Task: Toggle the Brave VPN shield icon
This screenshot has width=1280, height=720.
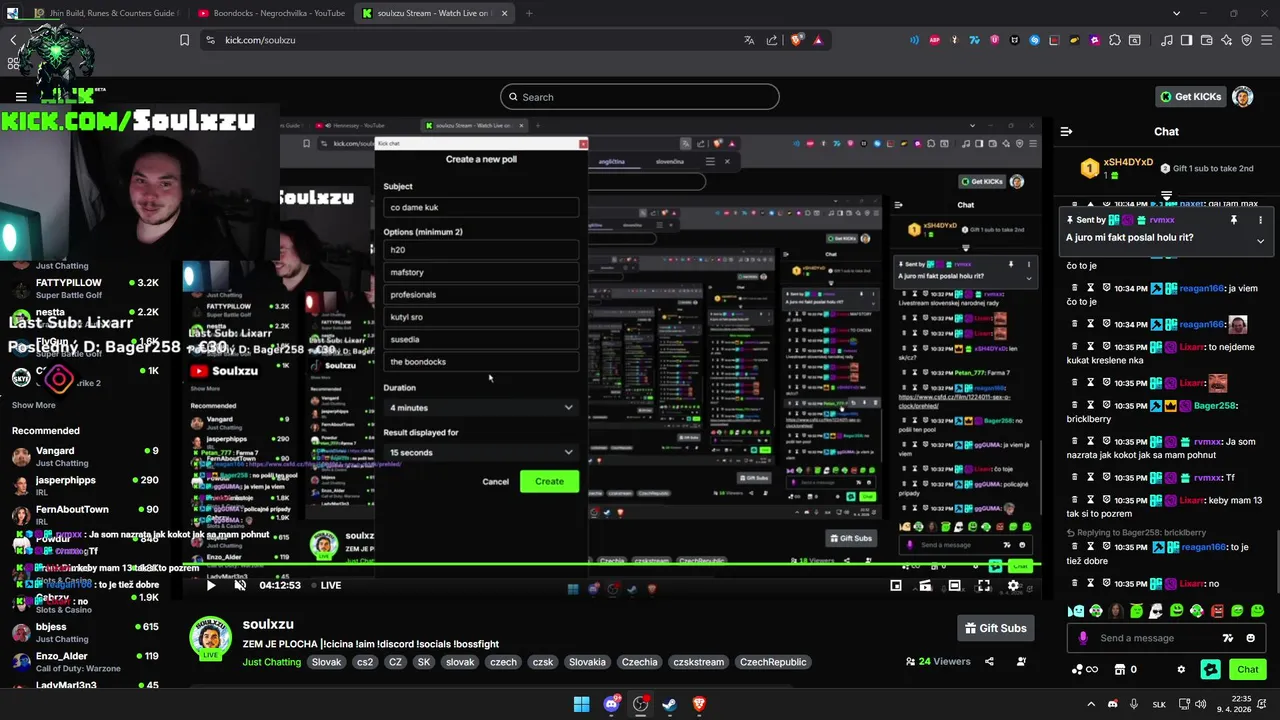Action: point(1247,40)
